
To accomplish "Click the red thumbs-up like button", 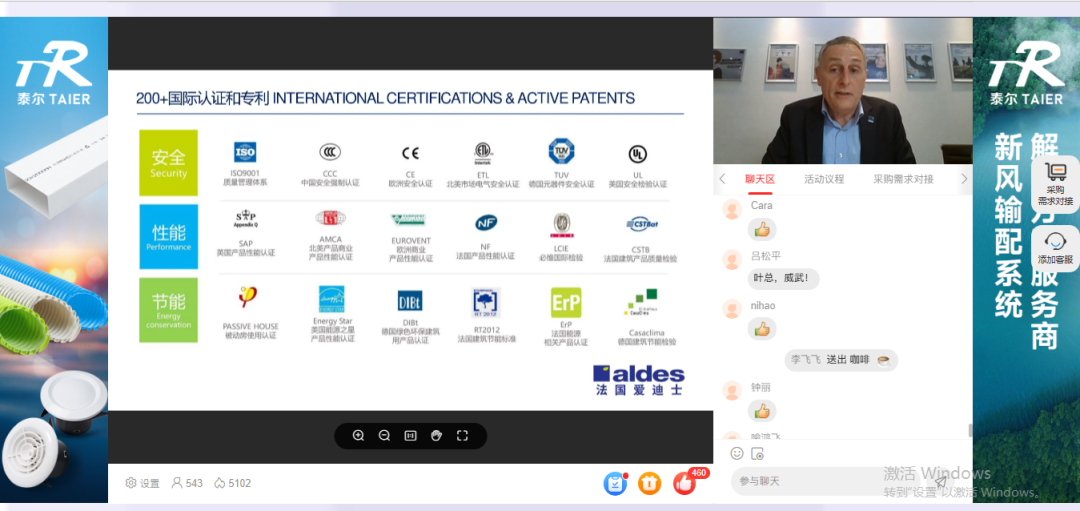I will coord(684,483).
